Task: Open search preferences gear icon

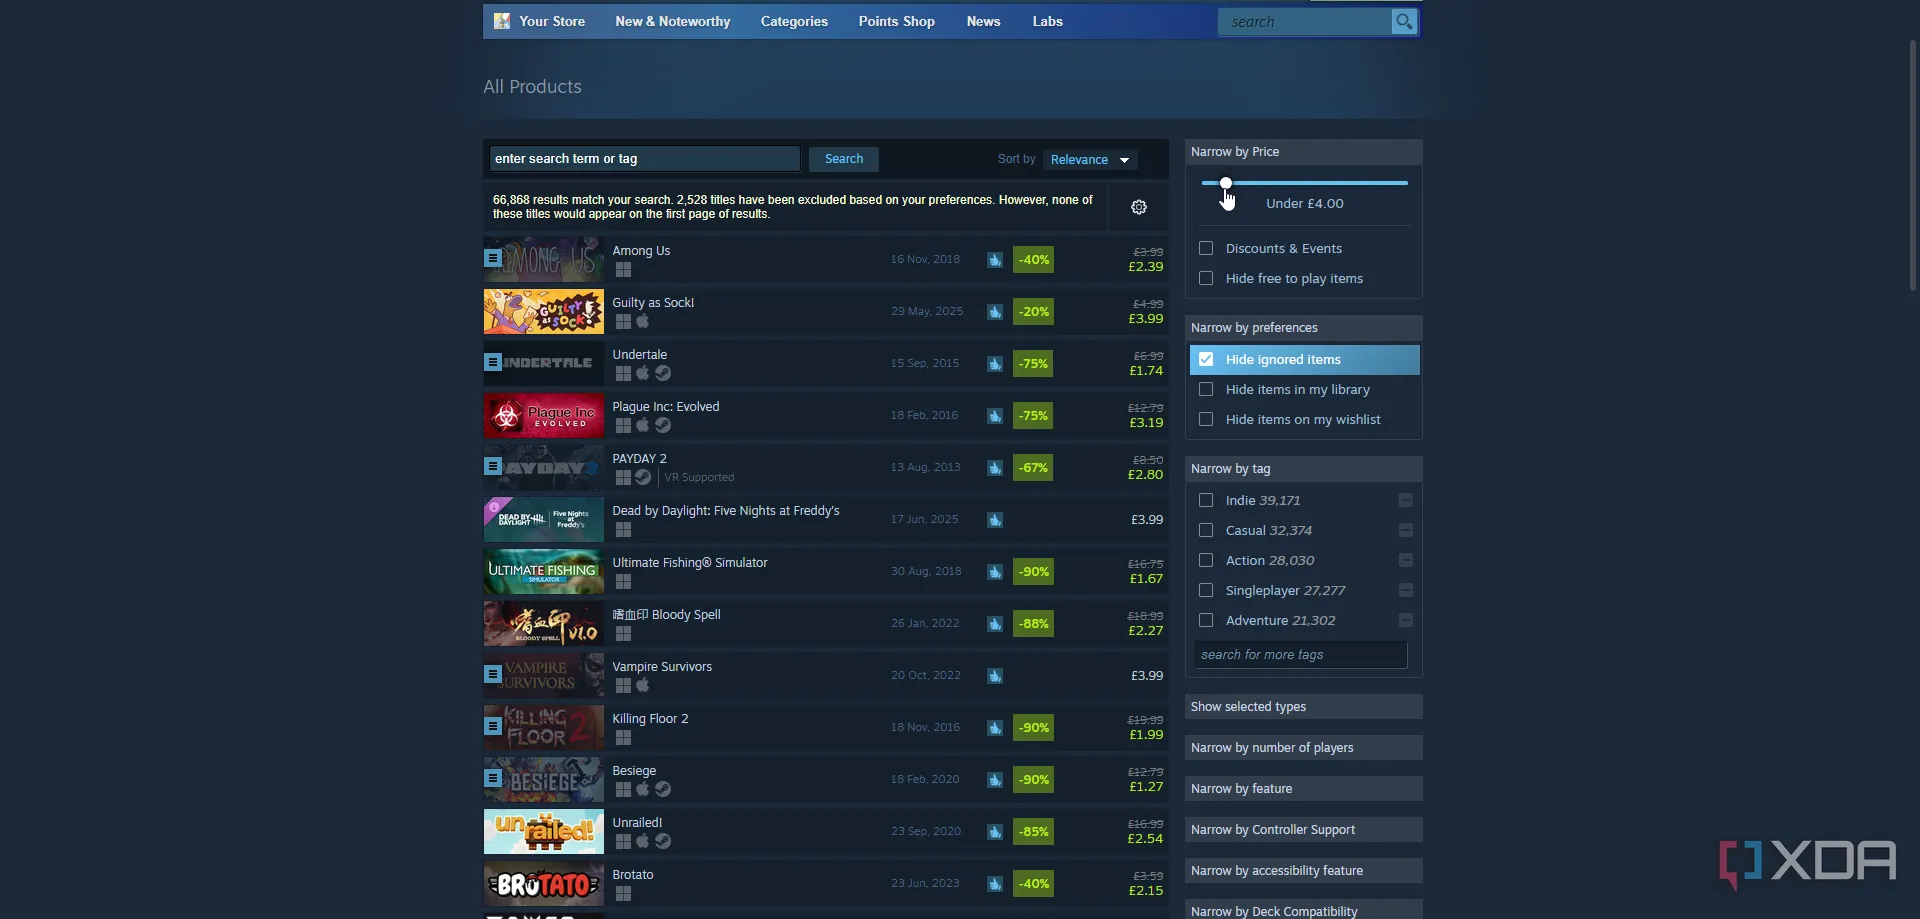Action: pyautogui.click(x=1138, y=207)
